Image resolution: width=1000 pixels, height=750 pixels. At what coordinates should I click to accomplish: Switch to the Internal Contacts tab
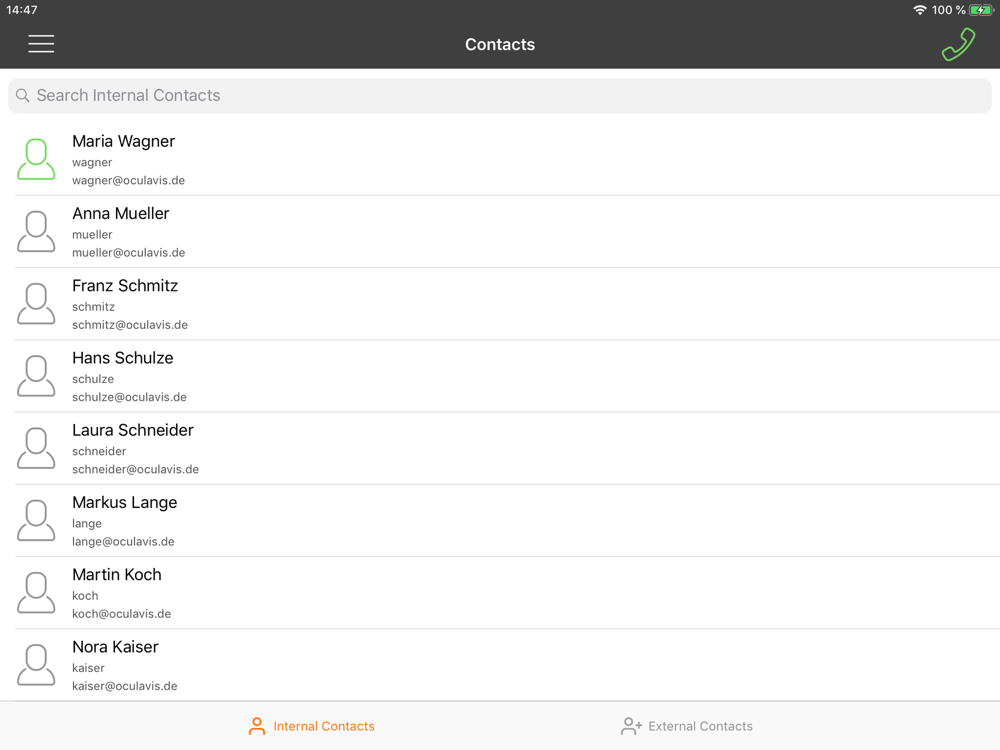coord(311,726)
